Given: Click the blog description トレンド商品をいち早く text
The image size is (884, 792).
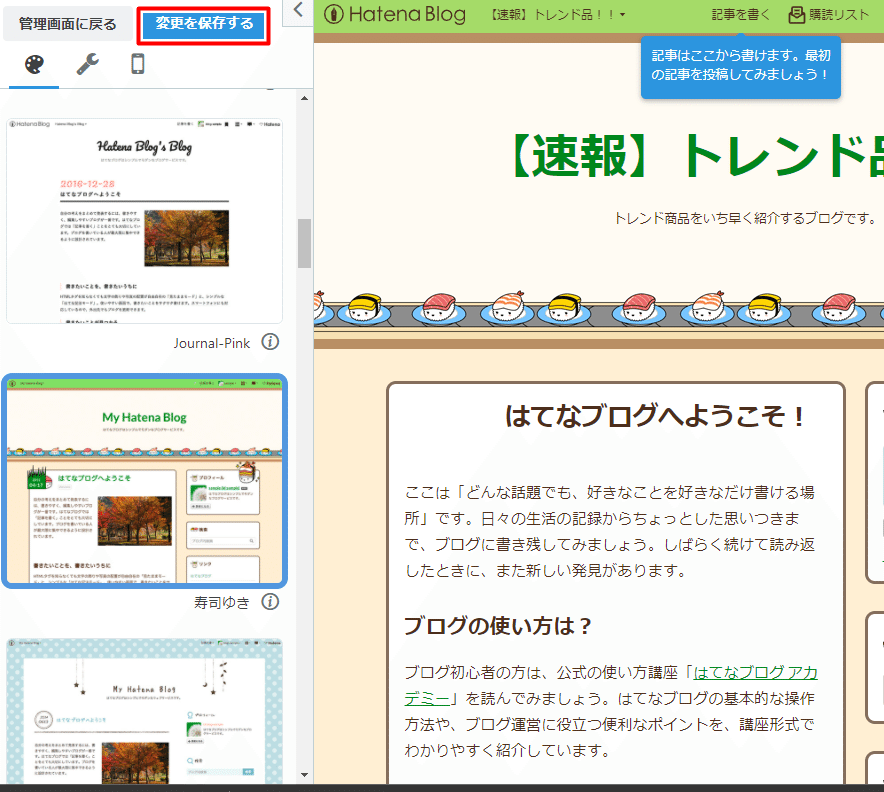Looking at the screenshot, I should (x=745, y=218).
